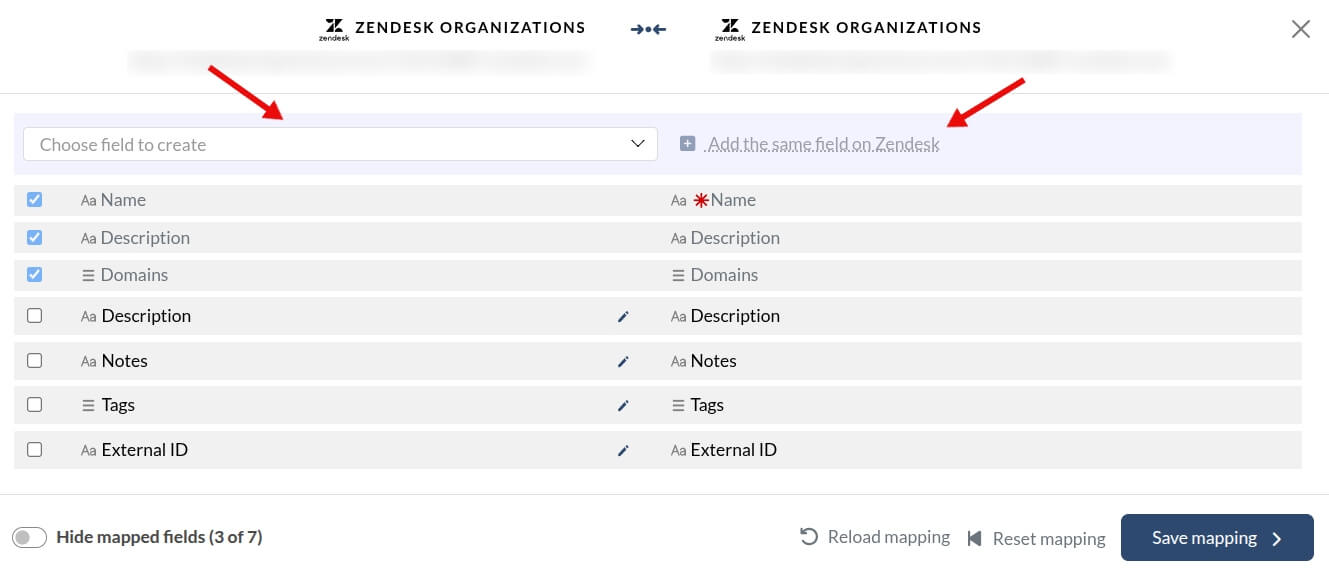1329x576 pixels.
Task: Click the reload icon next to Reload mapping
Action: pyautogui.click(x=809, y=537)
